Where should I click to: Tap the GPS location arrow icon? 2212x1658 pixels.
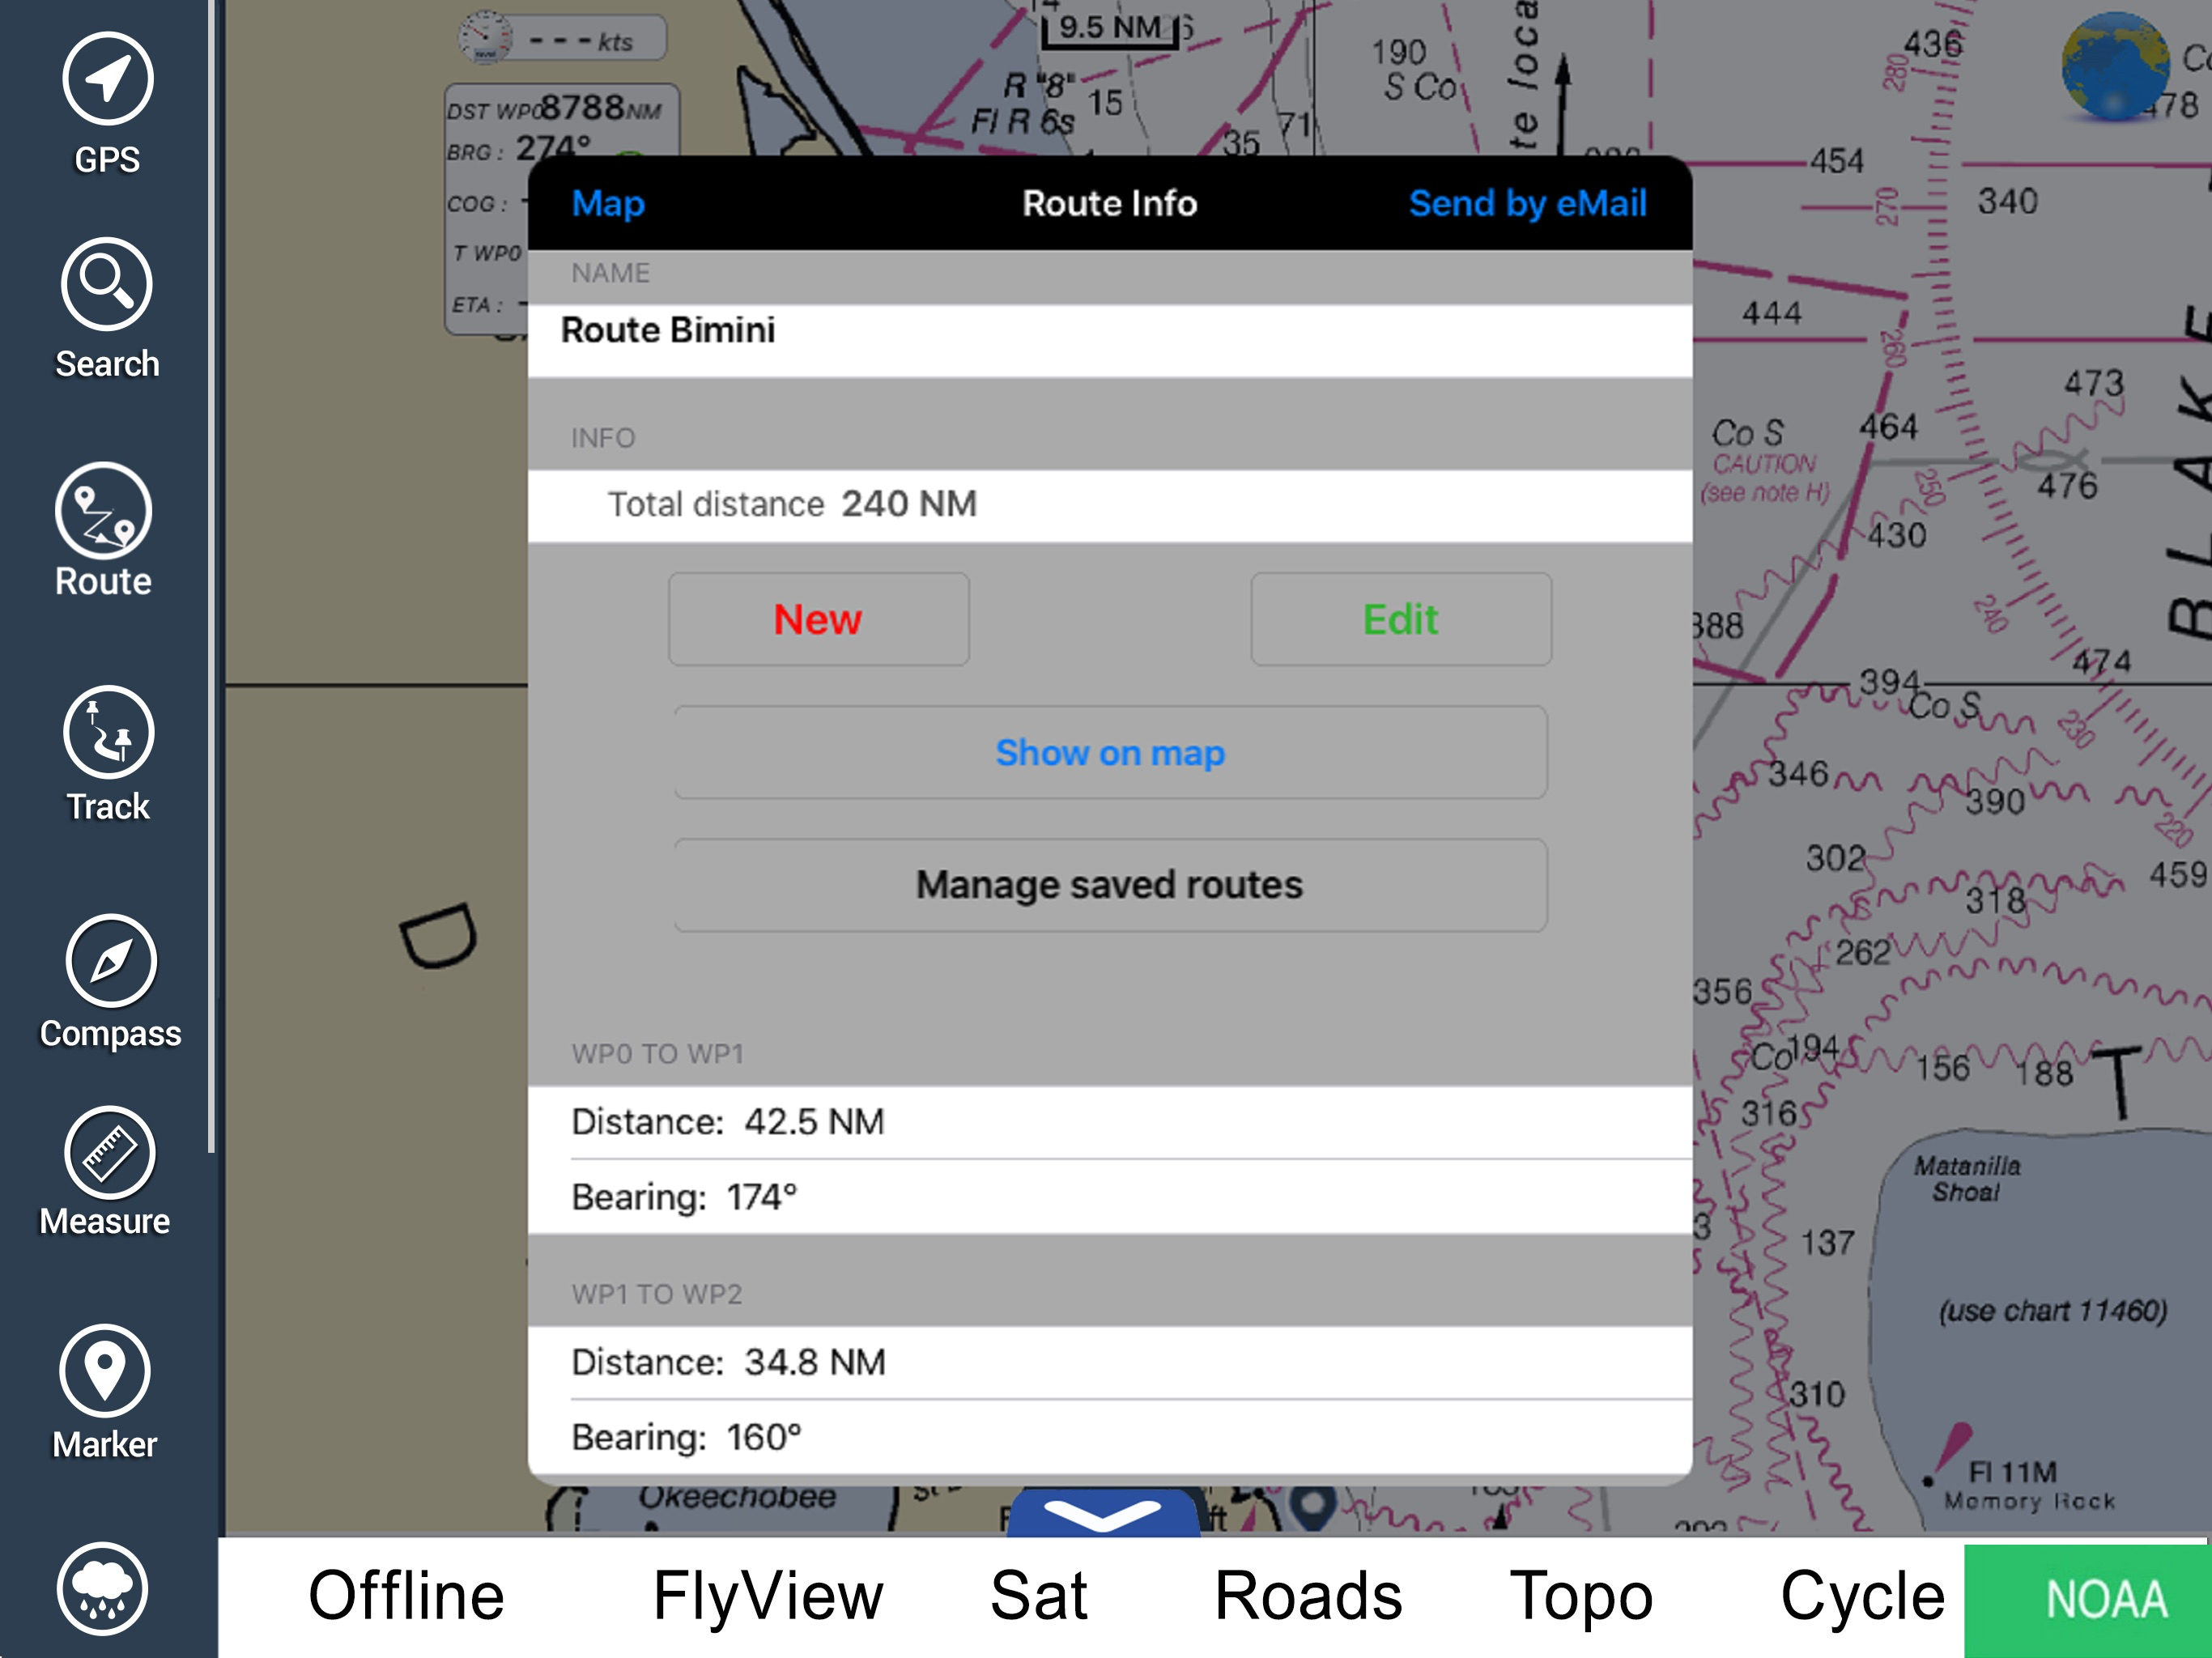pos(107,79)
